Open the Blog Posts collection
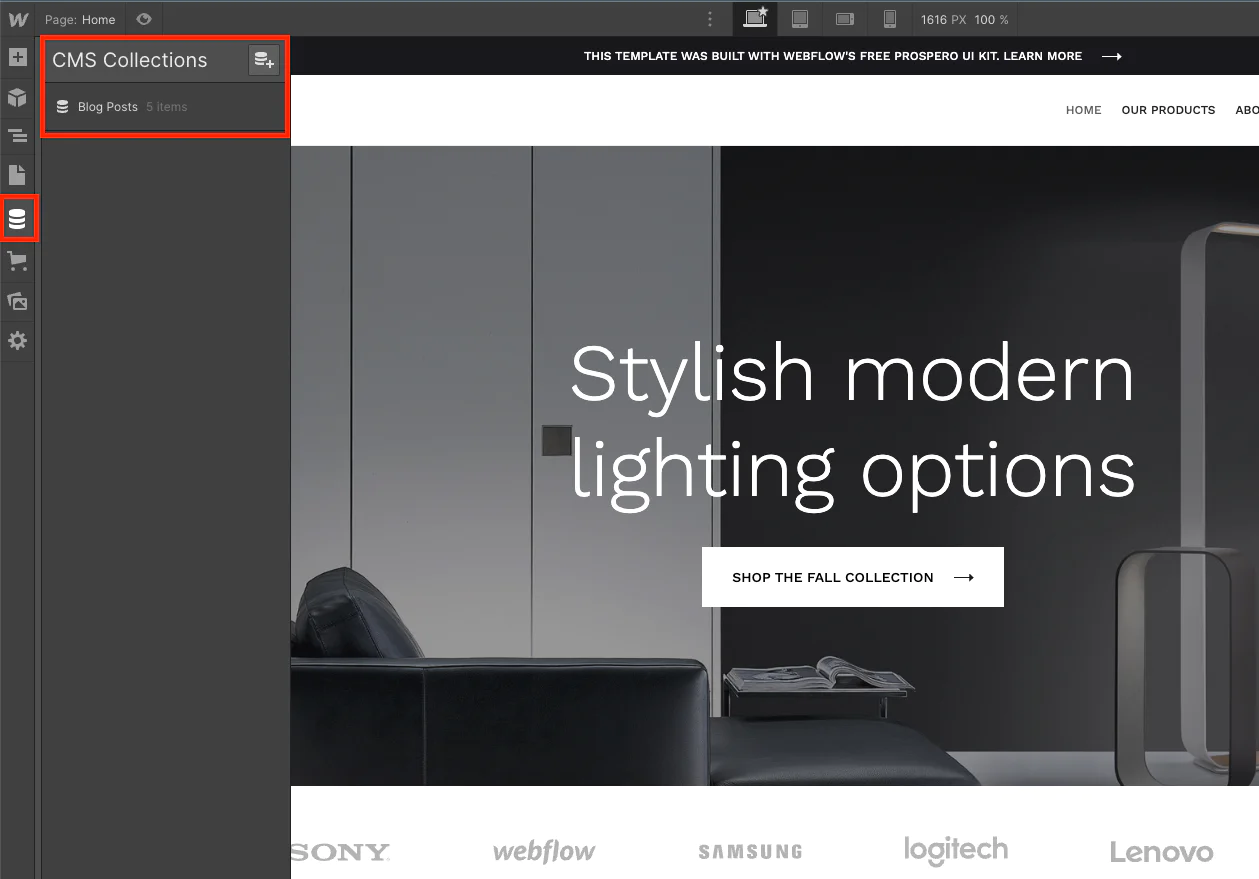Screen dimensions: 1259x879 click(108, 107)
